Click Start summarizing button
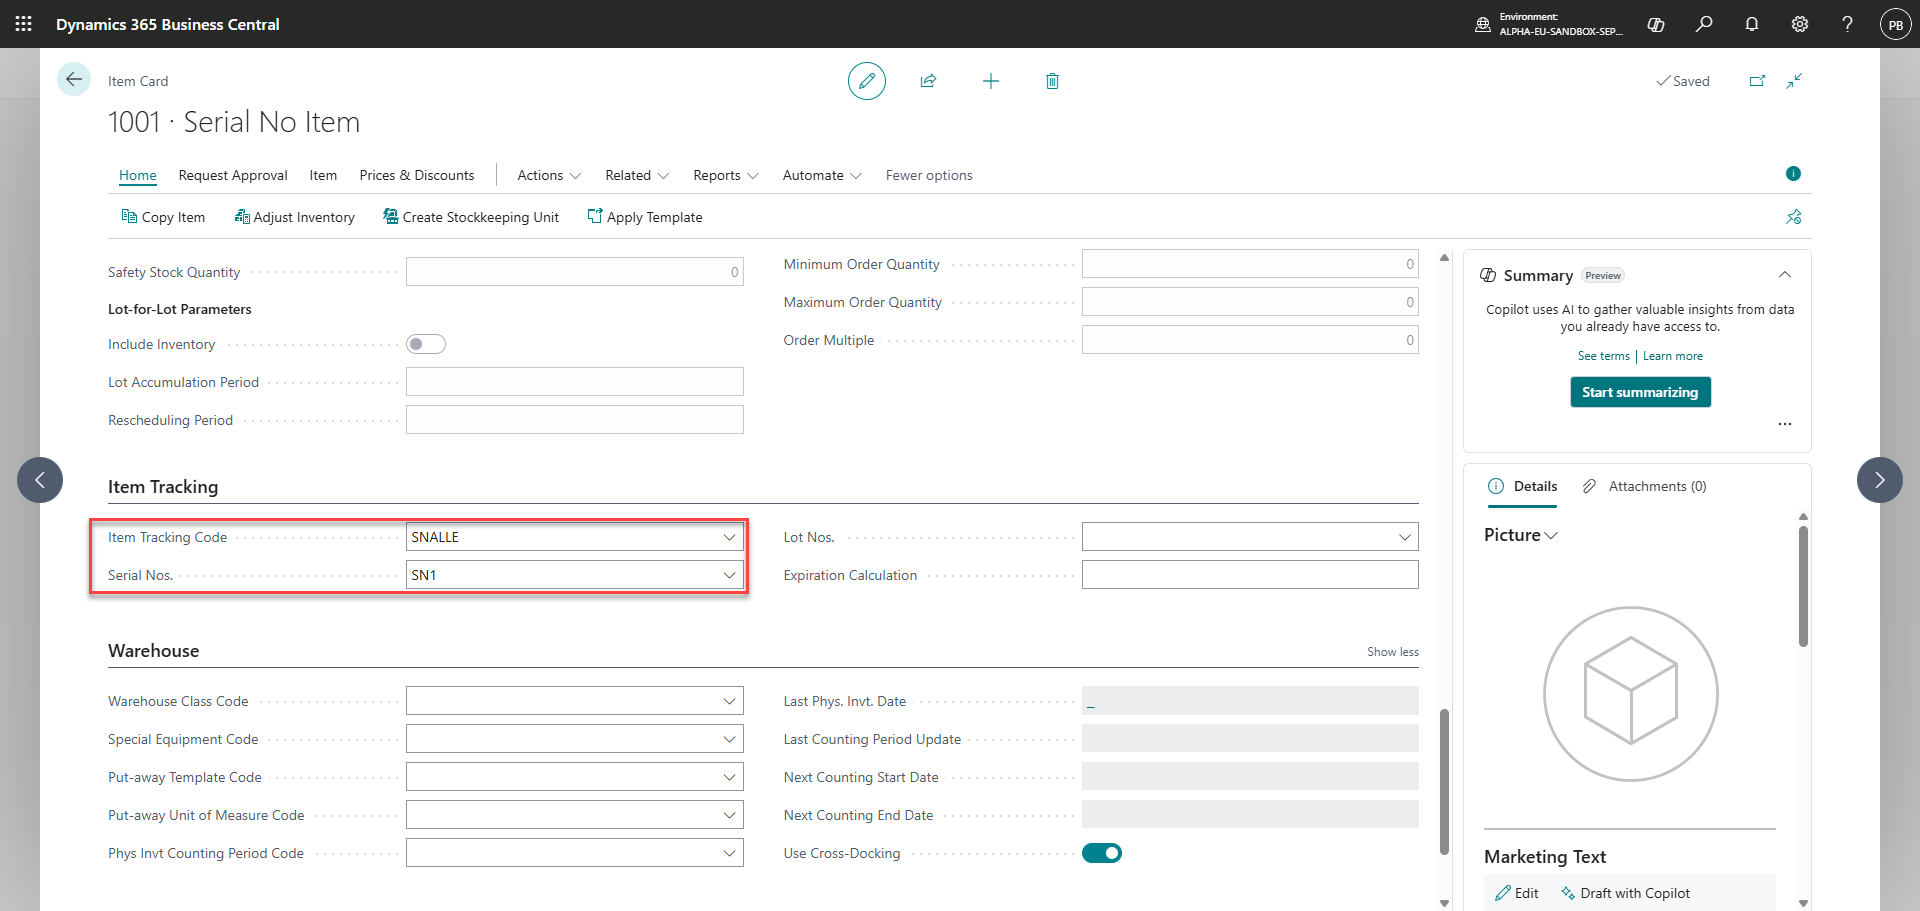This screenshot has height=911, width=1920. [1640, 392]
